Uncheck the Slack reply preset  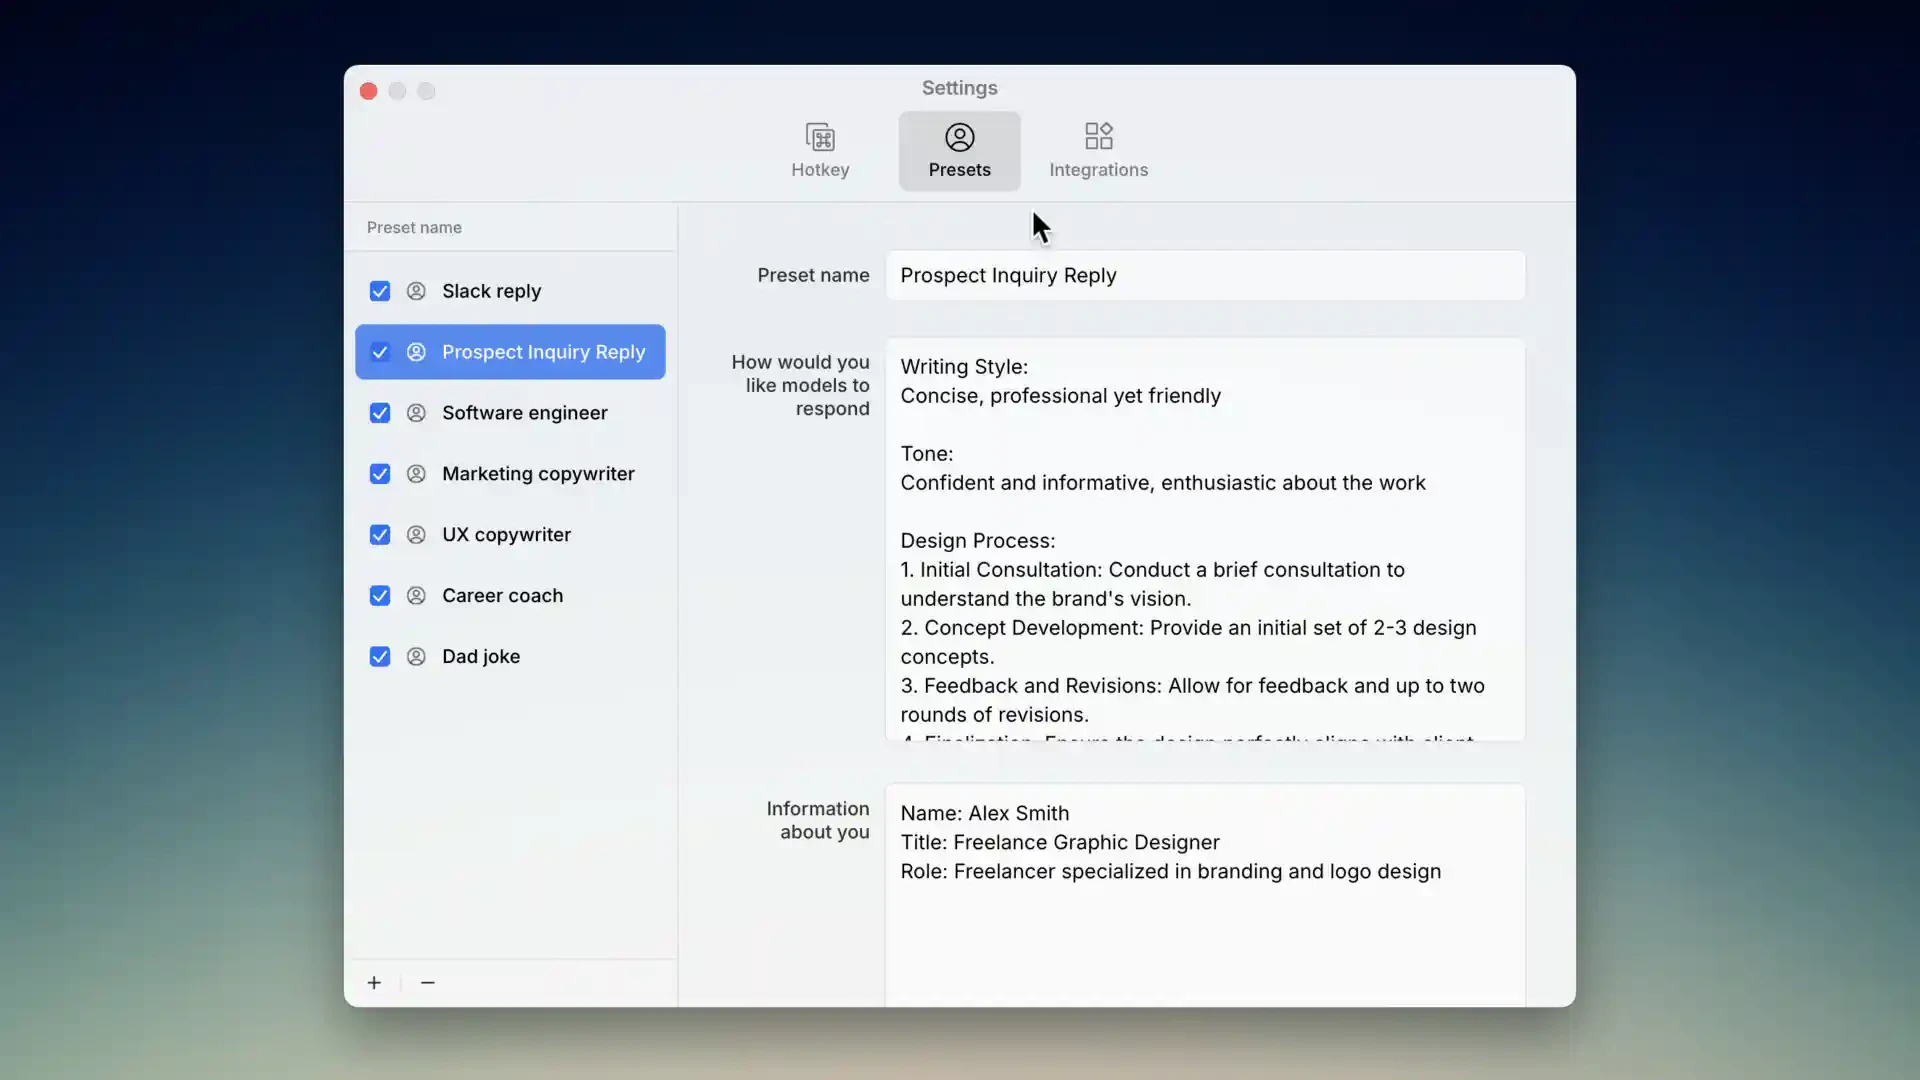pos(379,291)
